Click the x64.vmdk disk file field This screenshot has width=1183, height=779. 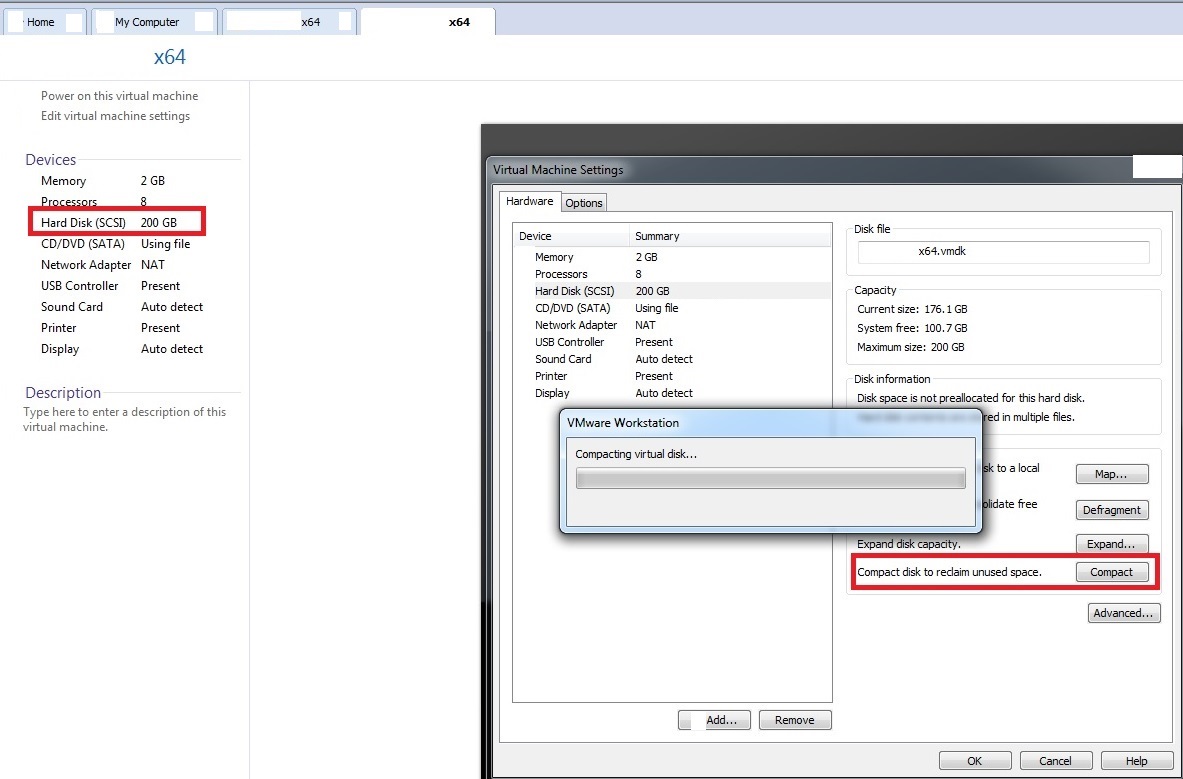click(x=1003, y=252)
